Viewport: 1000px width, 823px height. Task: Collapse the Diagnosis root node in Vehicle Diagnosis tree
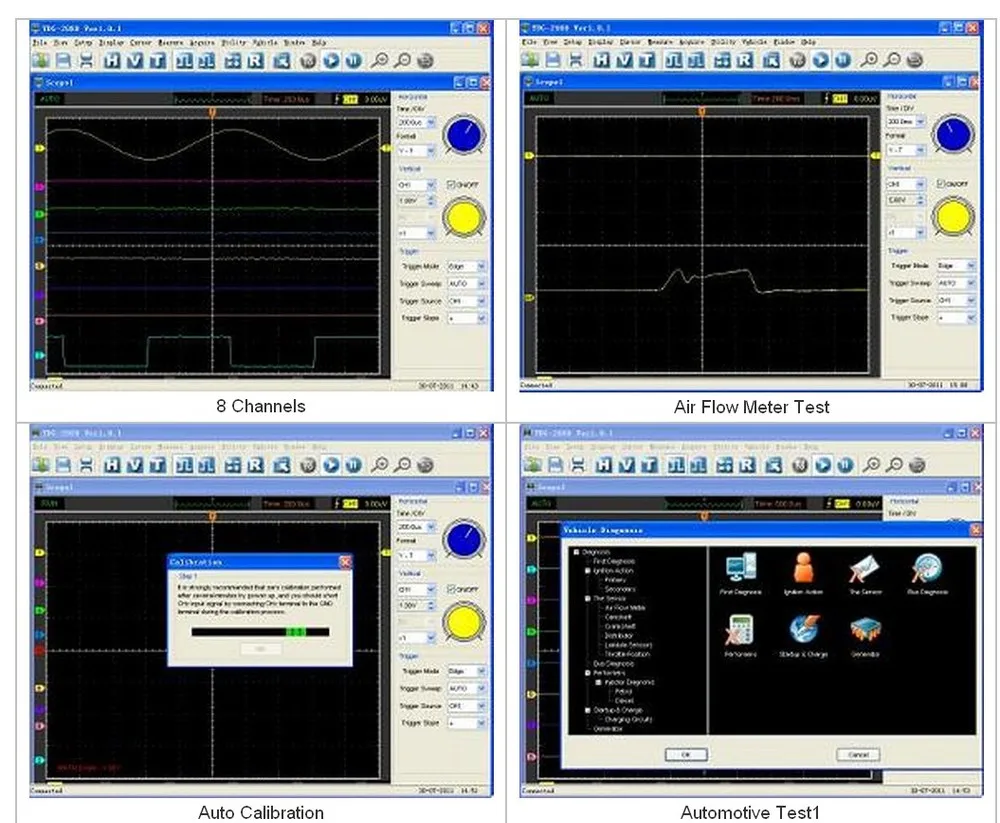click(x=577, y=552)
